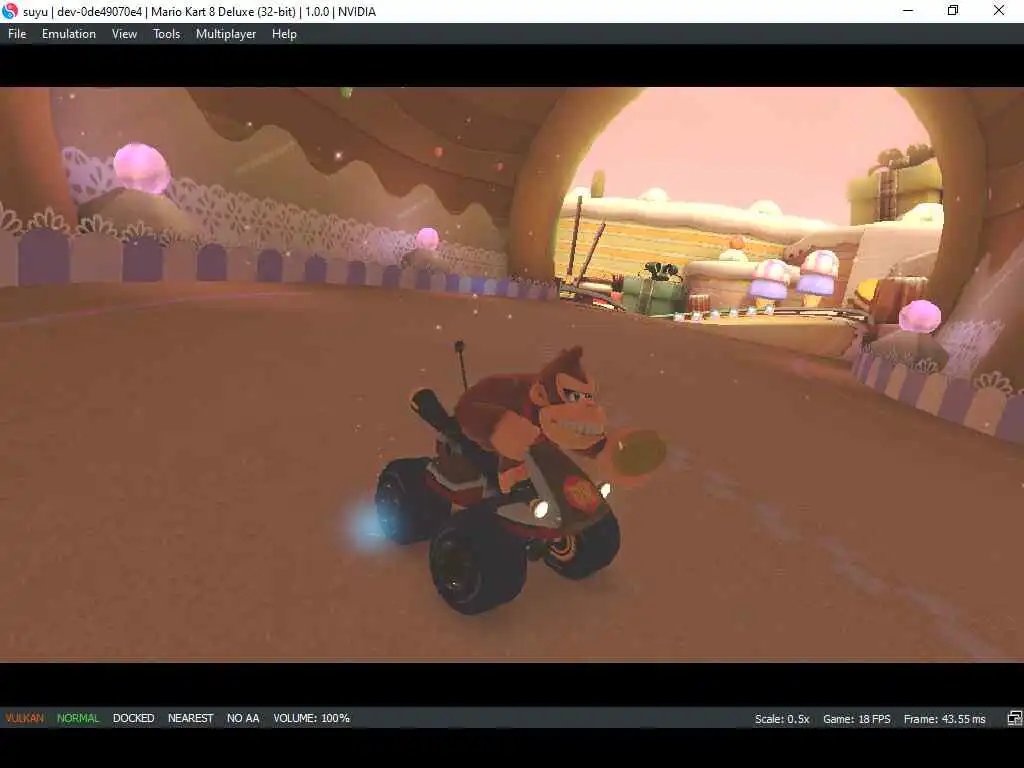
Task: Restore down the suyu window
Action: (953, 10)
